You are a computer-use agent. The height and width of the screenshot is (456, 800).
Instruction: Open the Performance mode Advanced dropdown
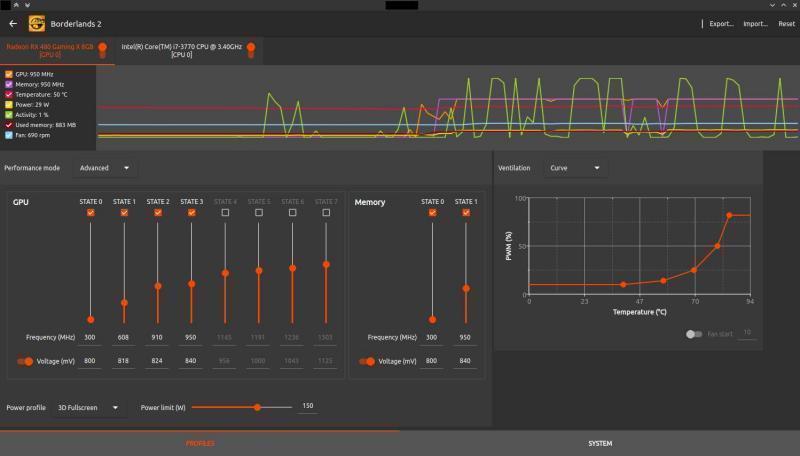104,168
